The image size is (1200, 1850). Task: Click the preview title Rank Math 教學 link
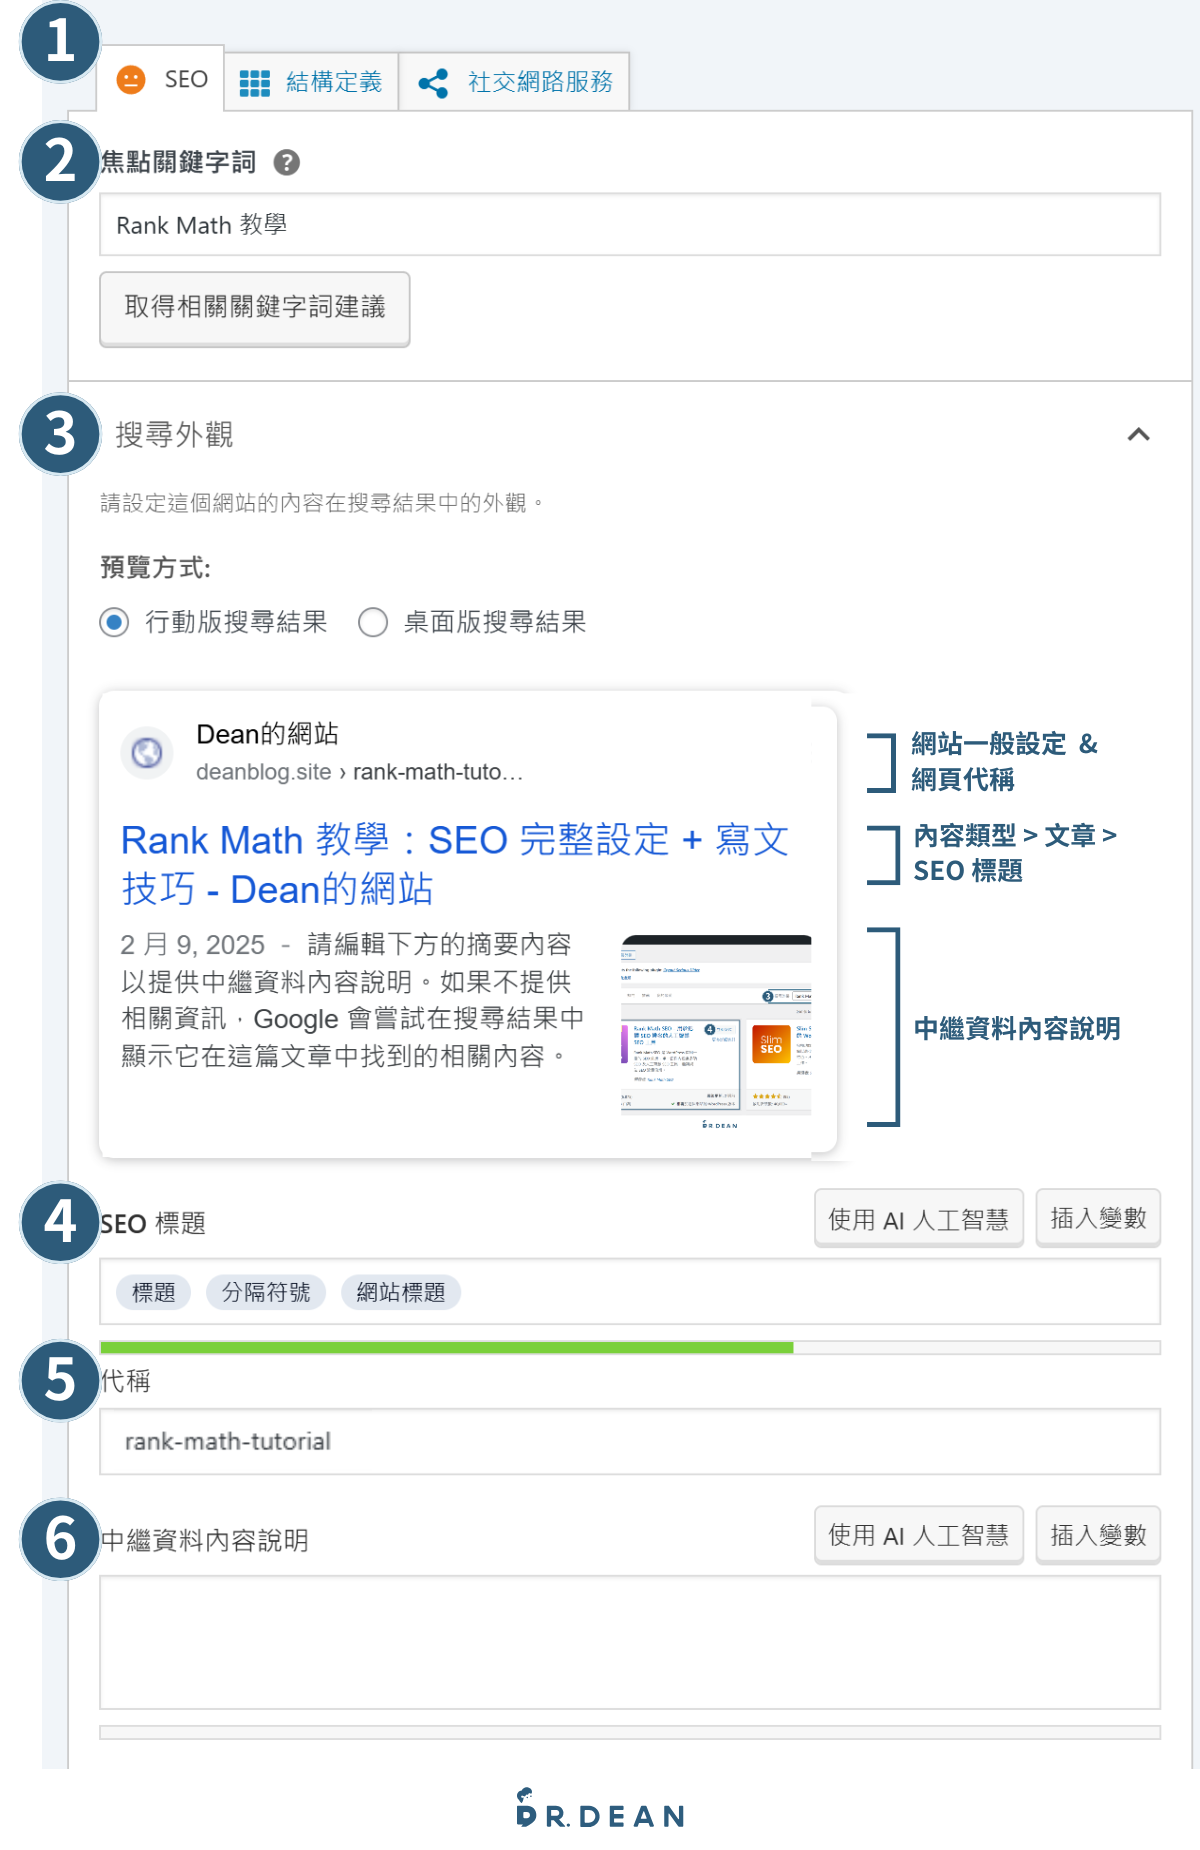455,864
